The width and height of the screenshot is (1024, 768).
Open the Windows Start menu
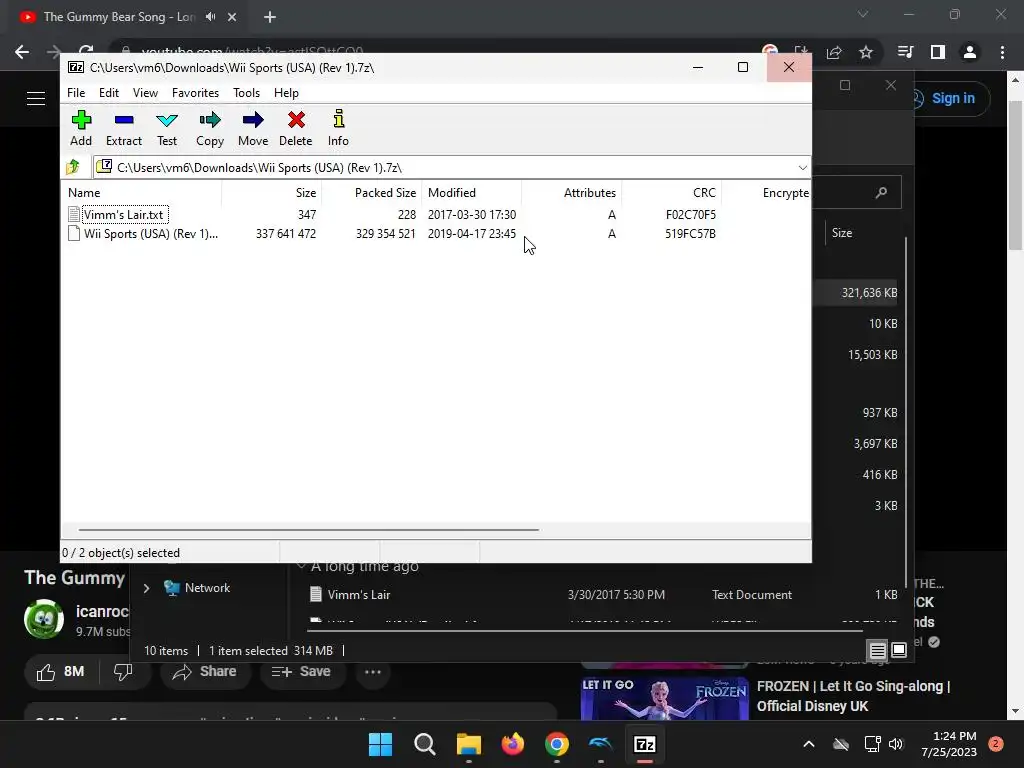[x=380, y=744]
